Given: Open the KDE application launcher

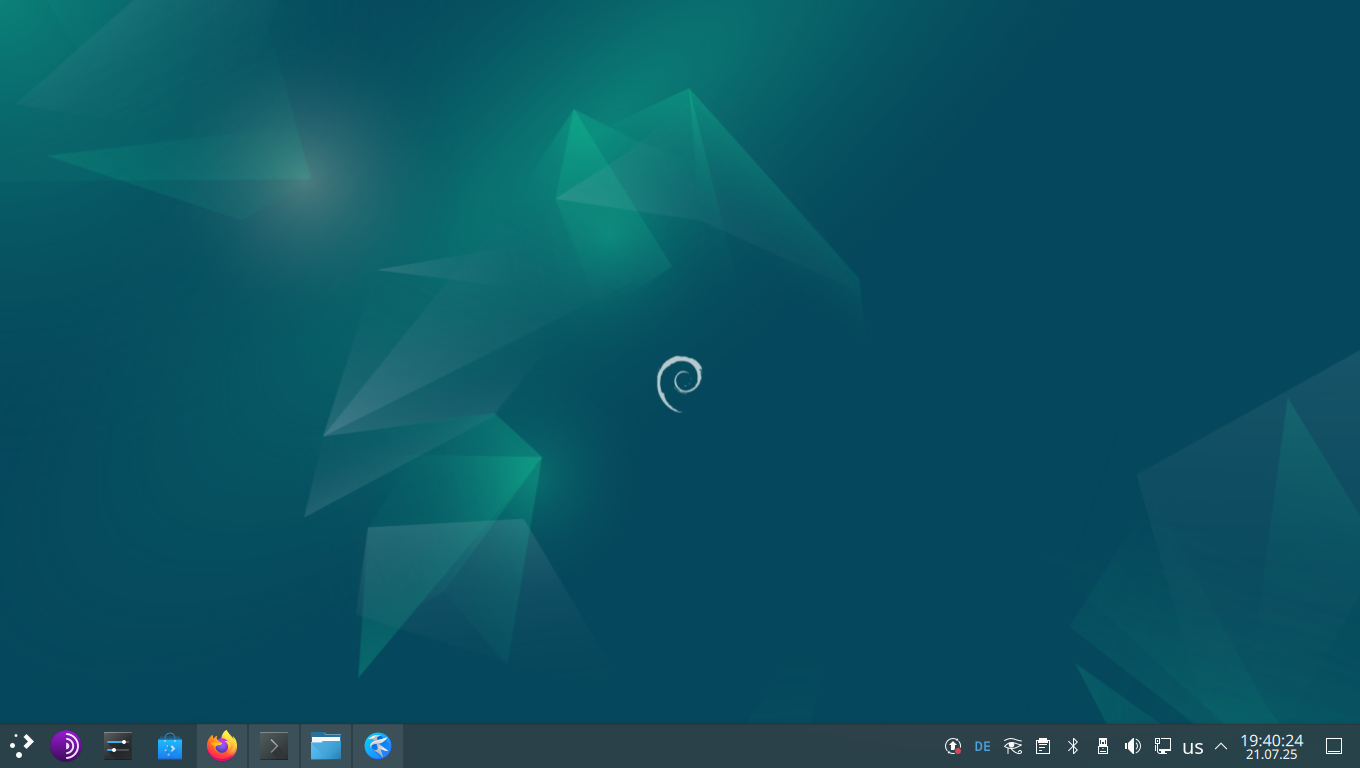Looking at the screenshot, I should (20, 745).
